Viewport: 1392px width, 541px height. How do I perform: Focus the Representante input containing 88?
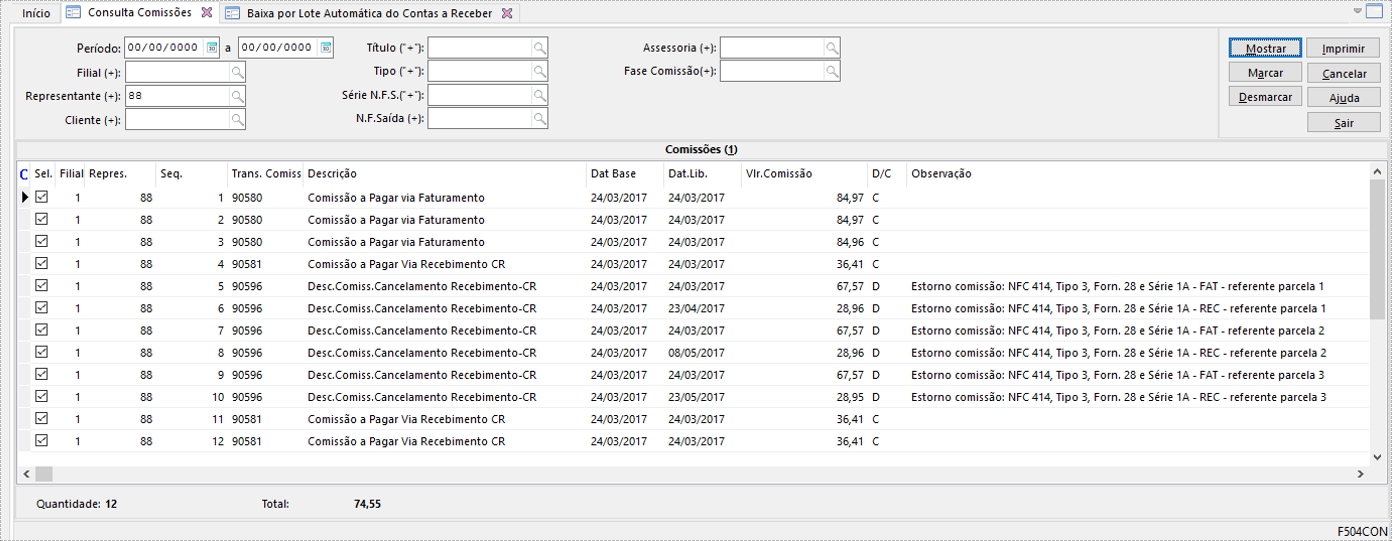click(x=177, y=96)
